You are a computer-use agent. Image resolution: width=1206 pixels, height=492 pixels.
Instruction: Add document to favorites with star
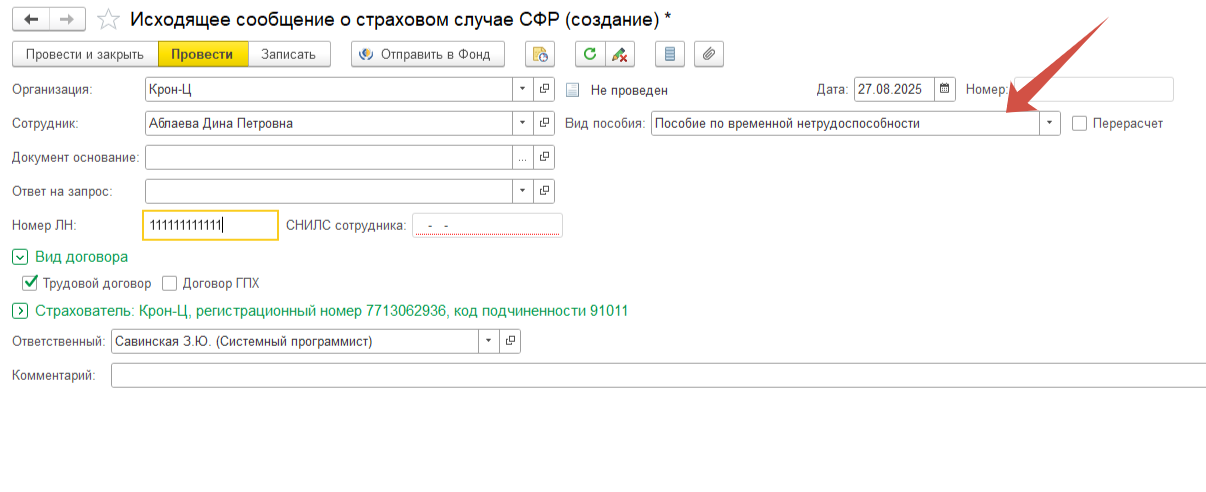tap(108, 19)
